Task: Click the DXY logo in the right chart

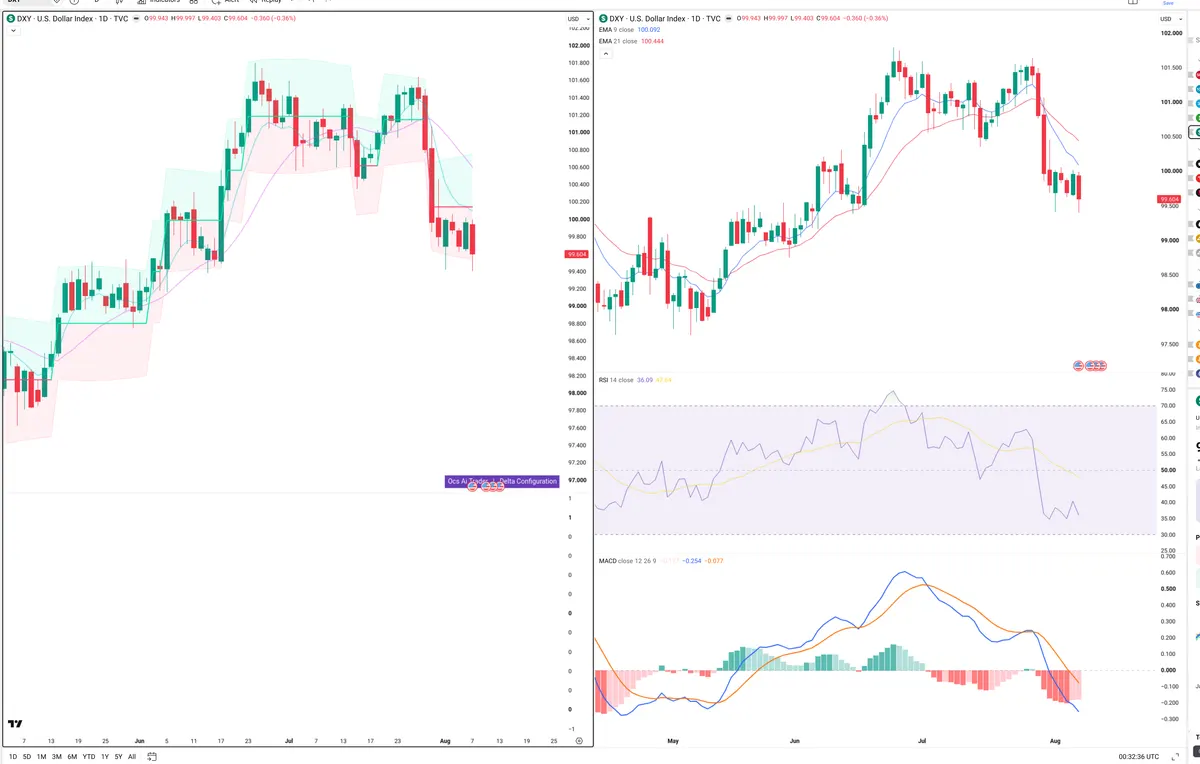Action: (x=603, y=19)
